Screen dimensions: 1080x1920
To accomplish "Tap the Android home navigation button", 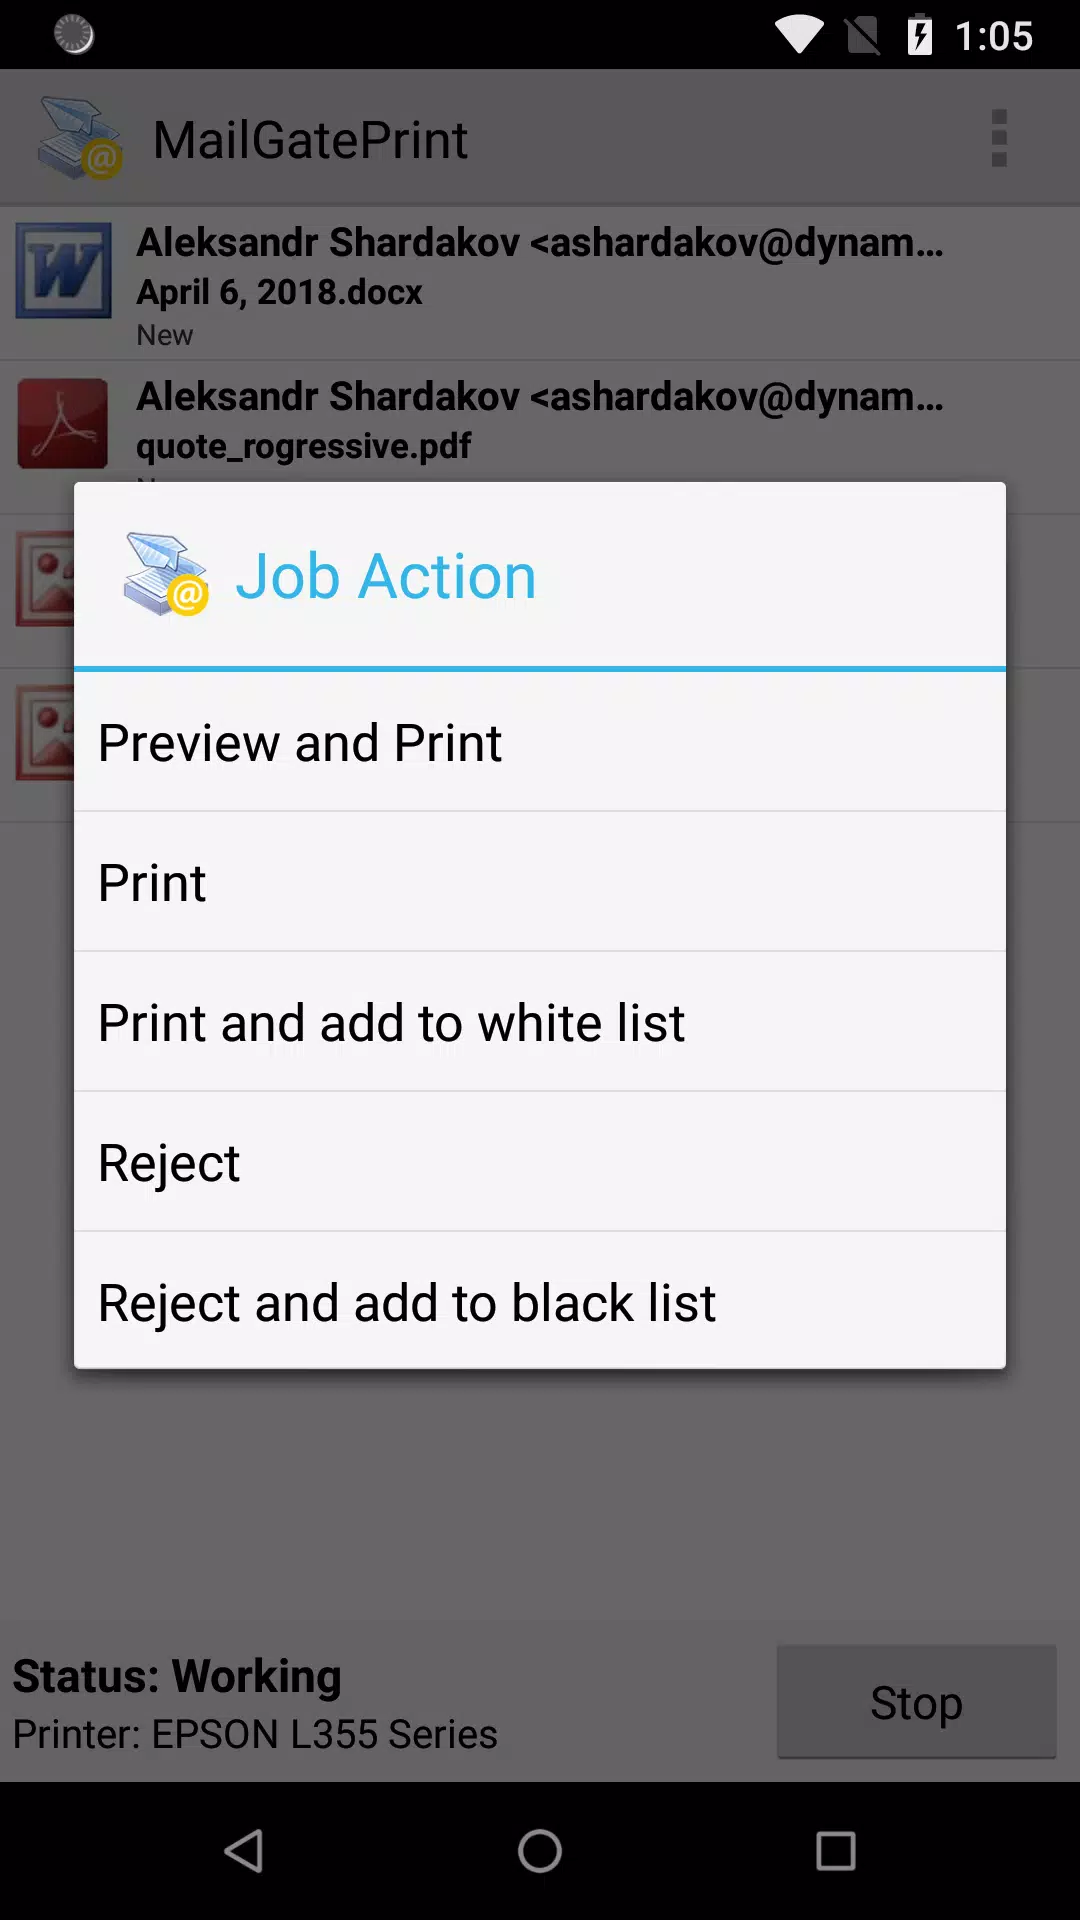I will tap(540, 1851).
